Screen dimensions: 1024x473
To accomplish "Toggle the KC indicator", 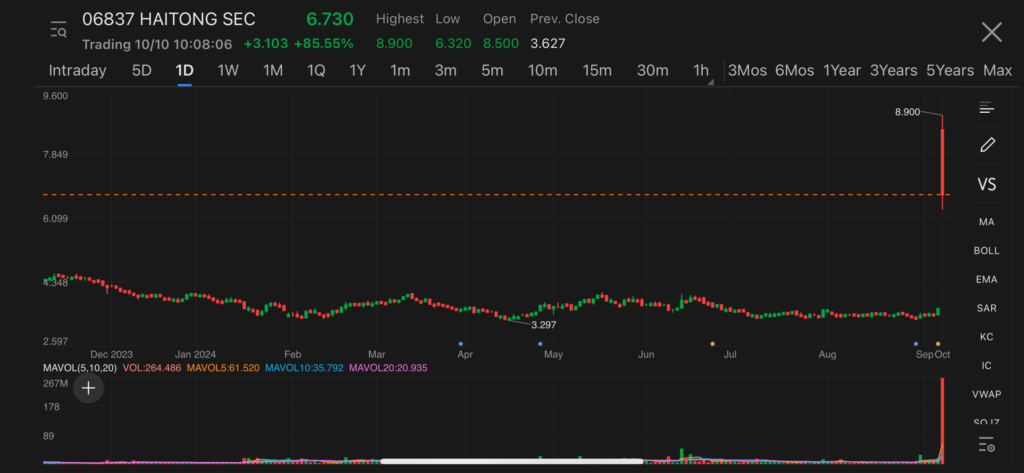I will click(x=986, y=336).
